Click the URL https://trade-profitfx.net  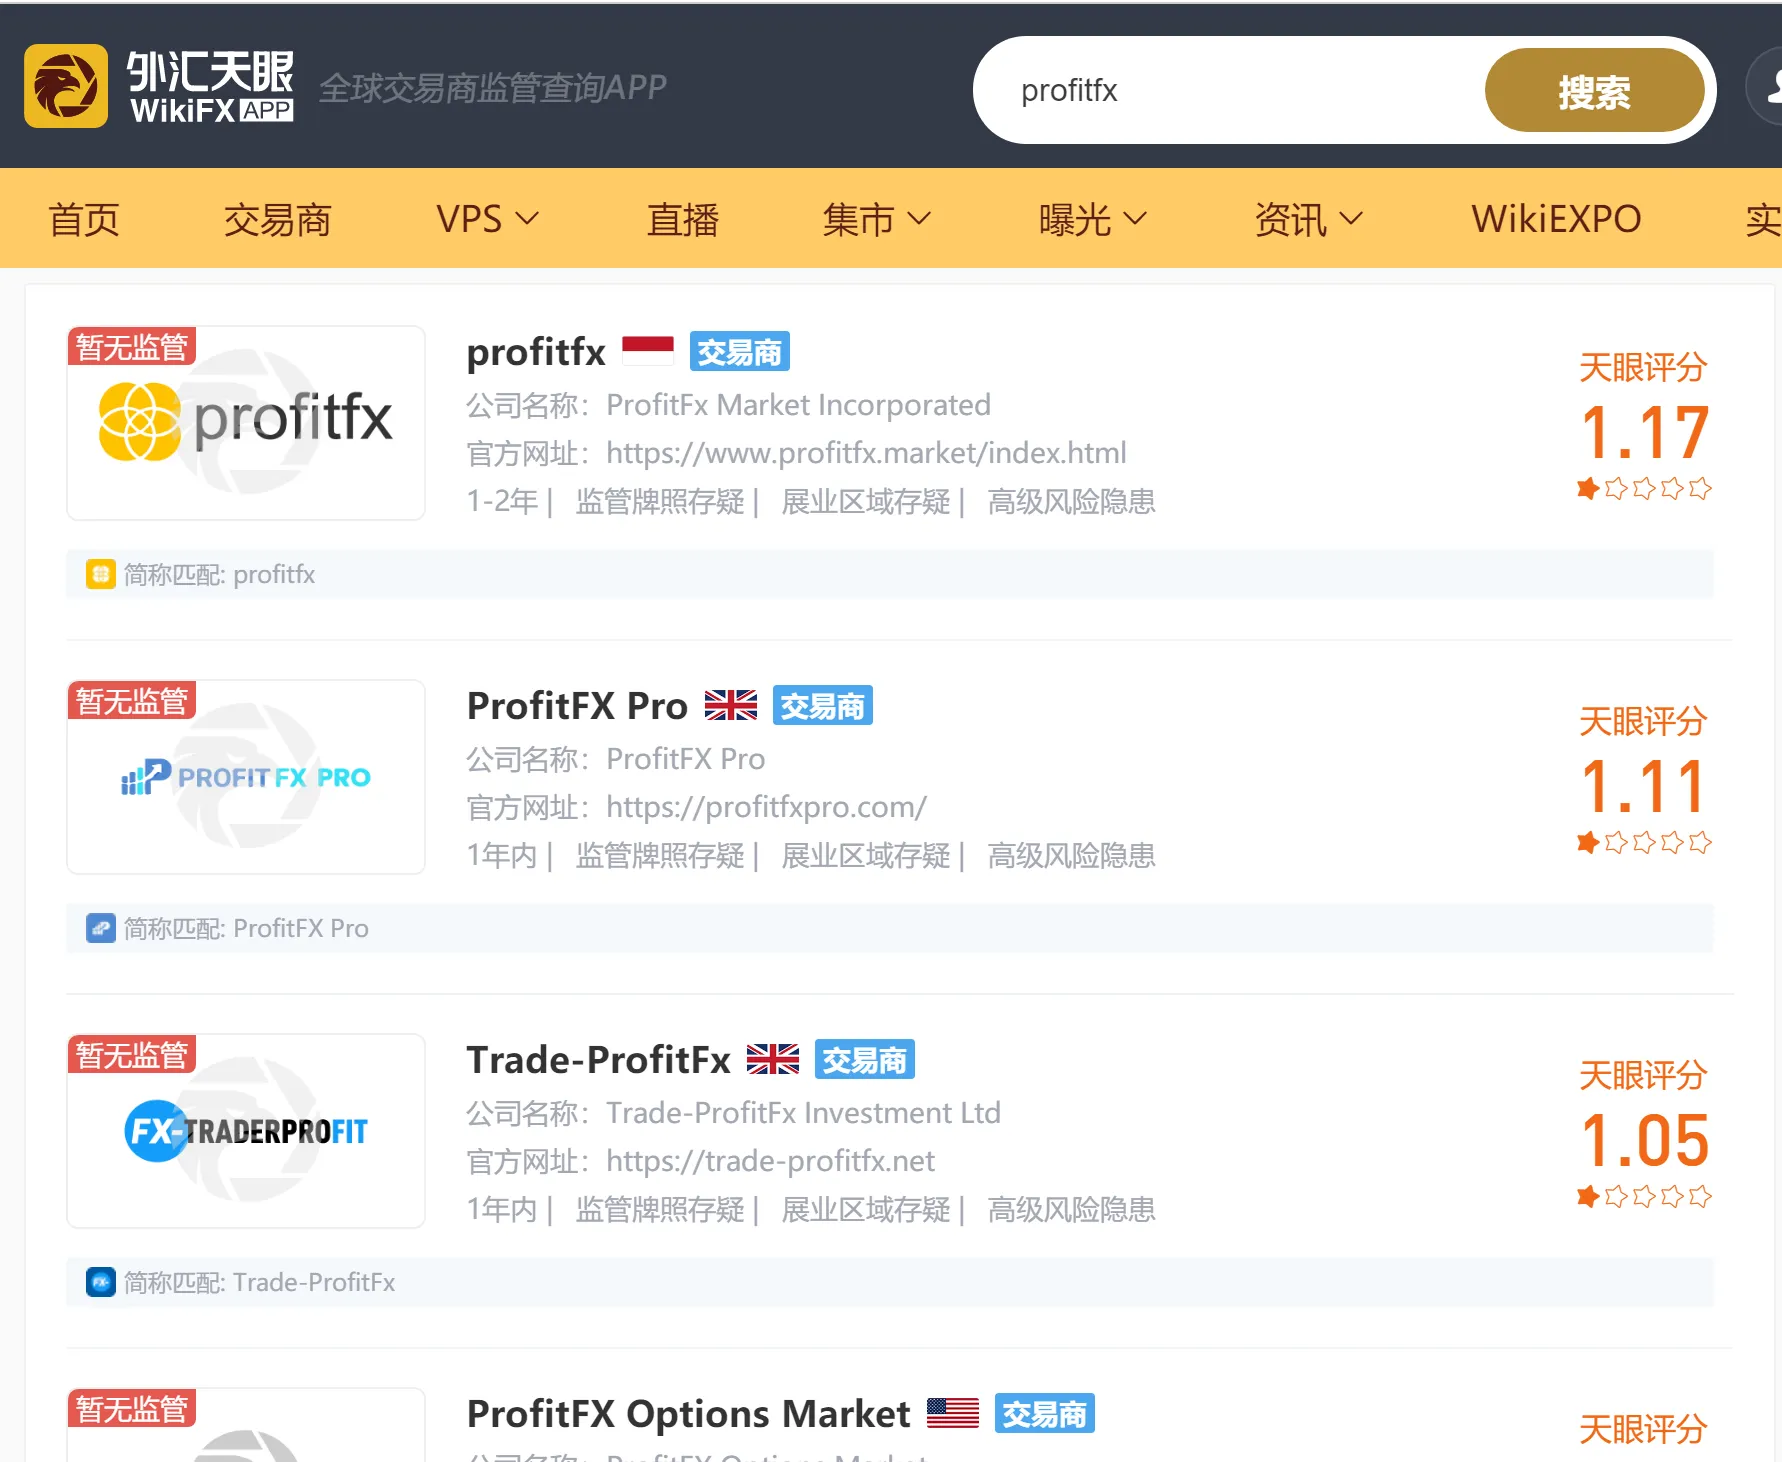click(x=770, y=1161)
